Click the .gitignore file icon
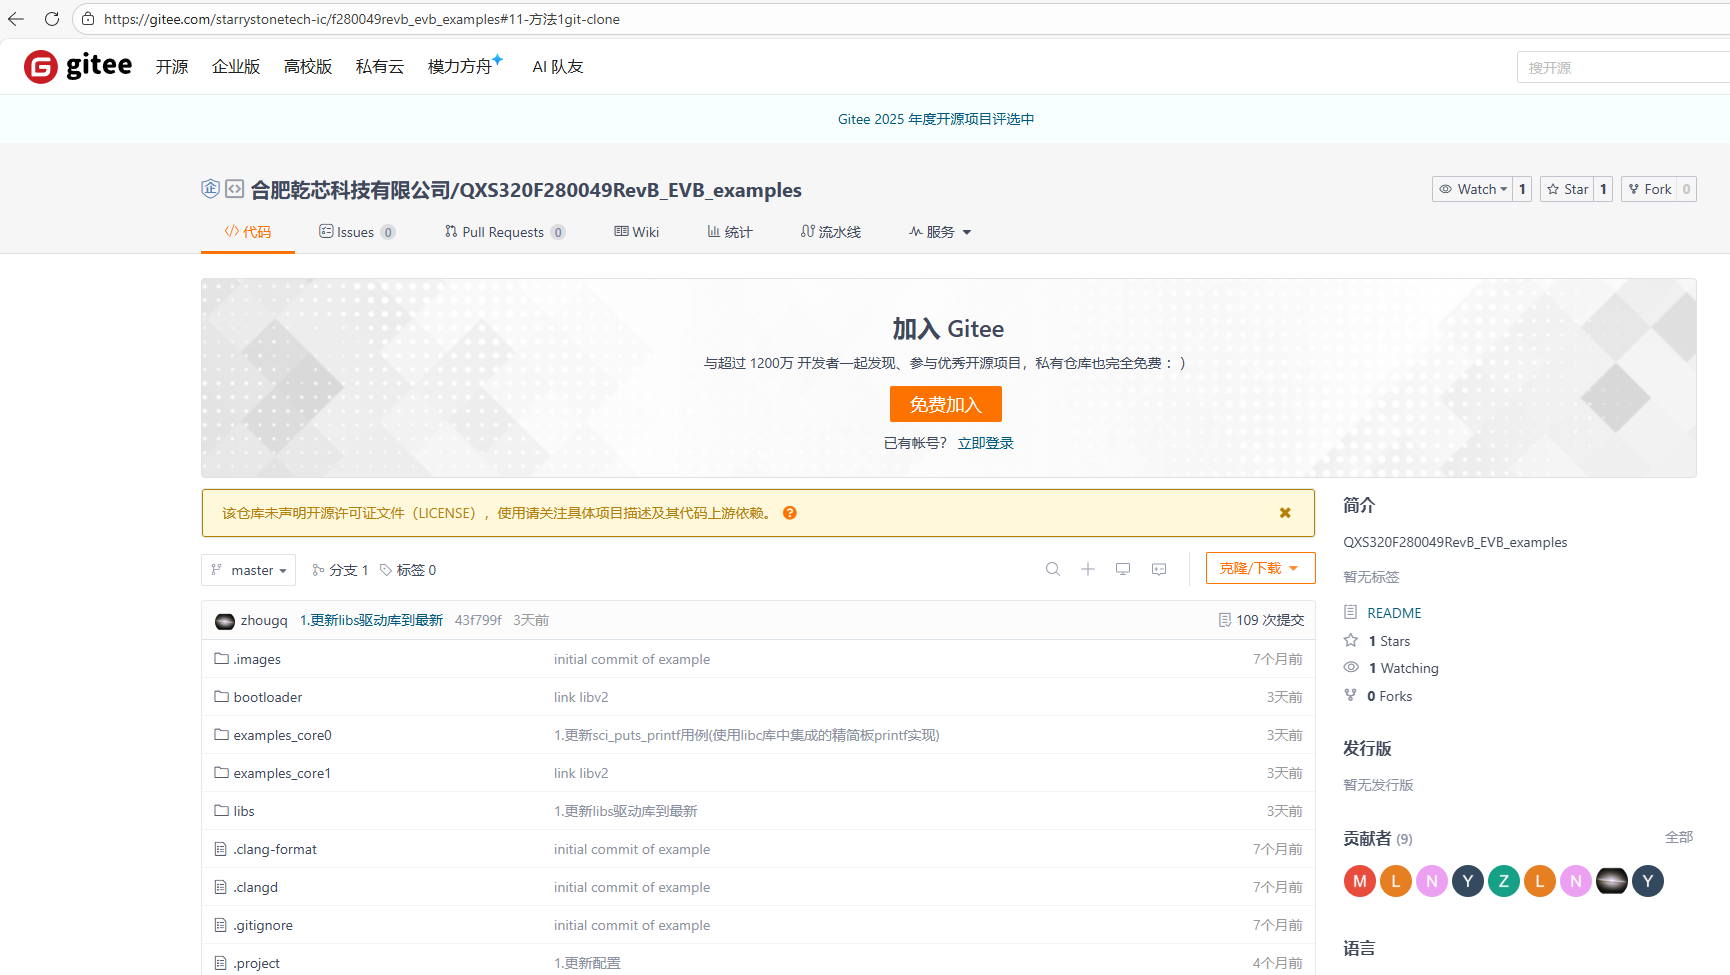The image size is (1730, 975). pyautogui.click(x=221, y=925)
